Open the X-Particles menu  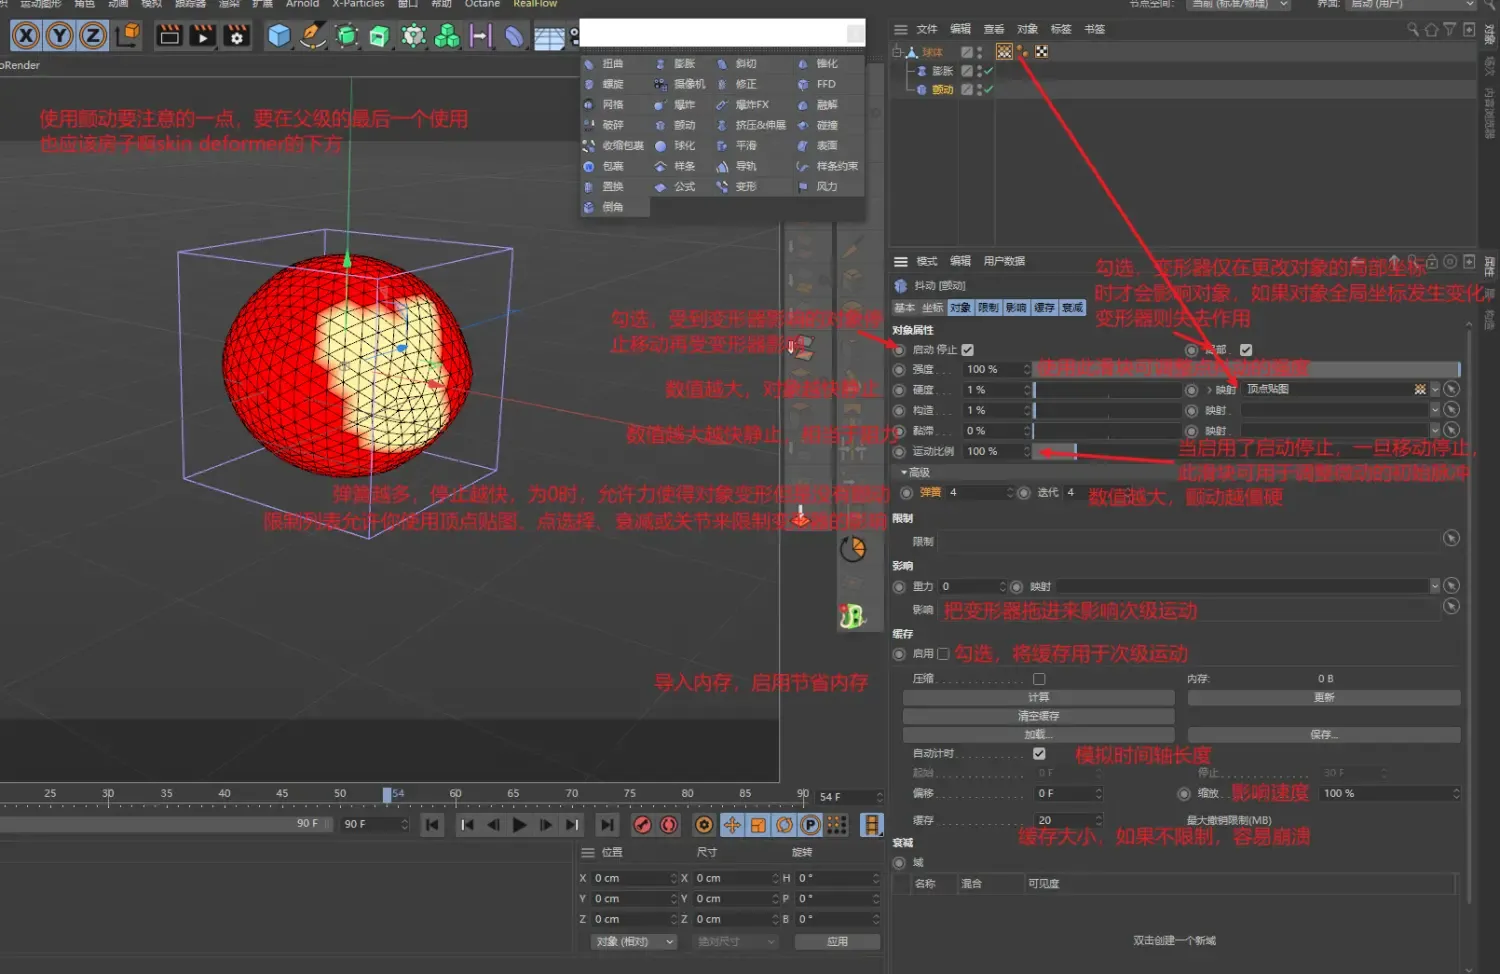pyautogui.click(x=358, y=5)
